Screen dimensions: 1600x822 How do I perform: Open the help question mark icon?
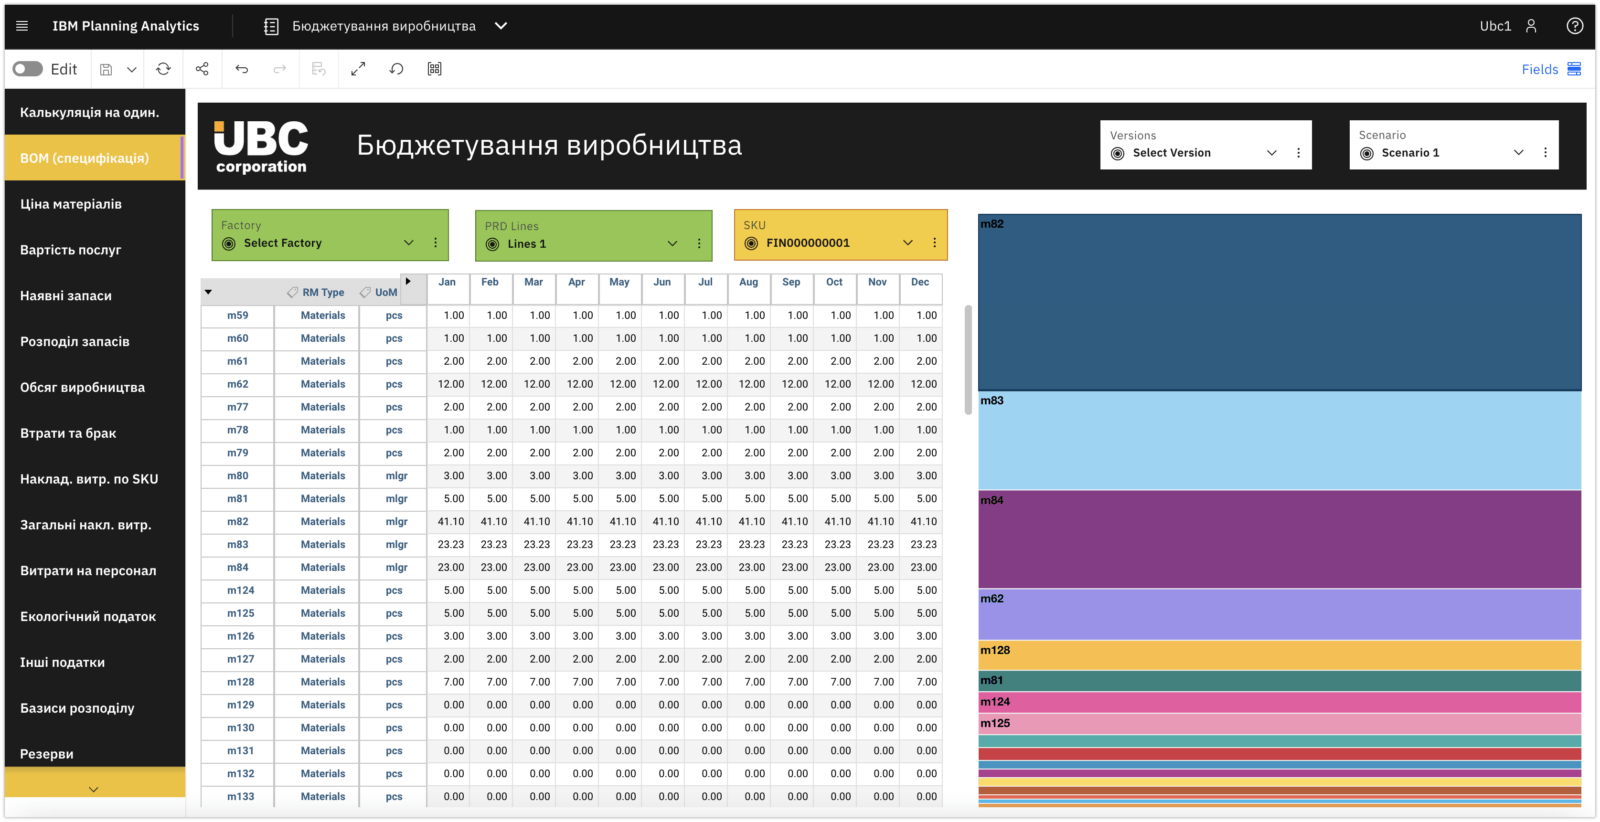point(1575,26)
